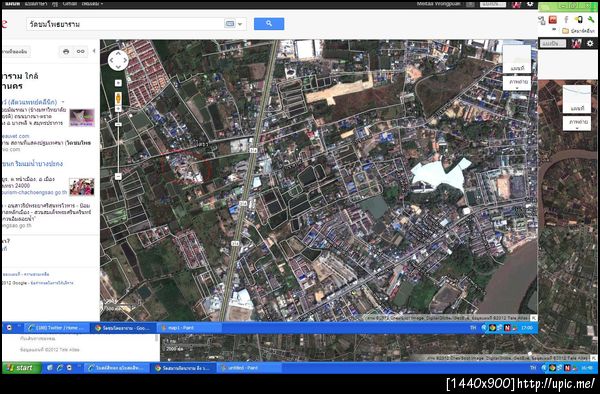The width and height of the screenshot is (600, 394).
Task: Open the on-screen keyboard icon in search box
Action: tap(230, 24)
